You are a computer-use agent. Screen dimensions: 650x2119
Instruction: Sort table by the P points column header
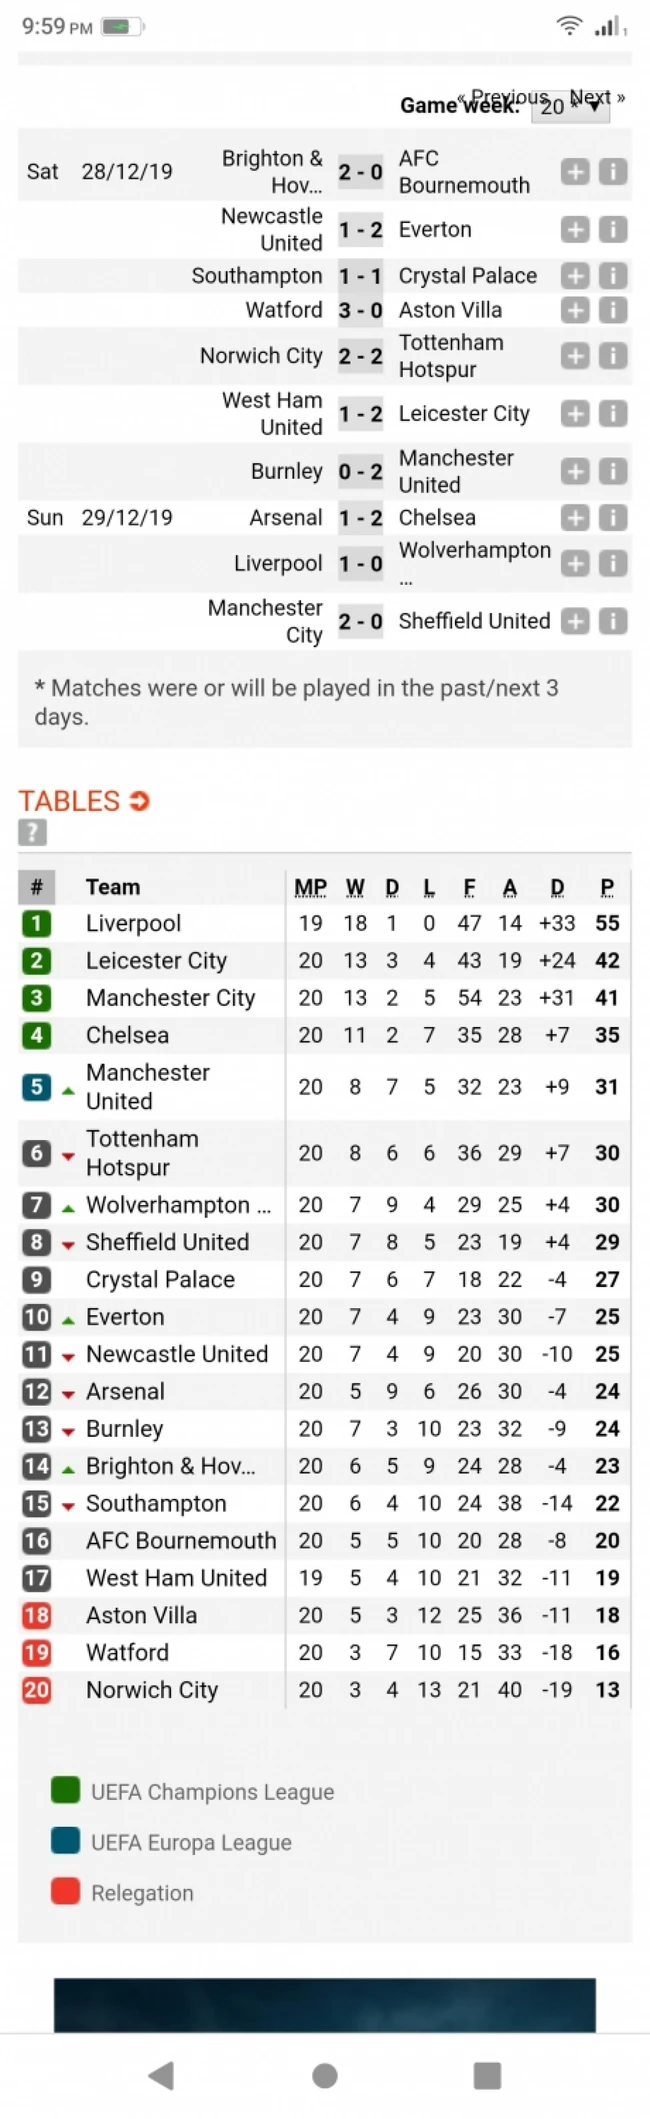click(x=607, y=887)
